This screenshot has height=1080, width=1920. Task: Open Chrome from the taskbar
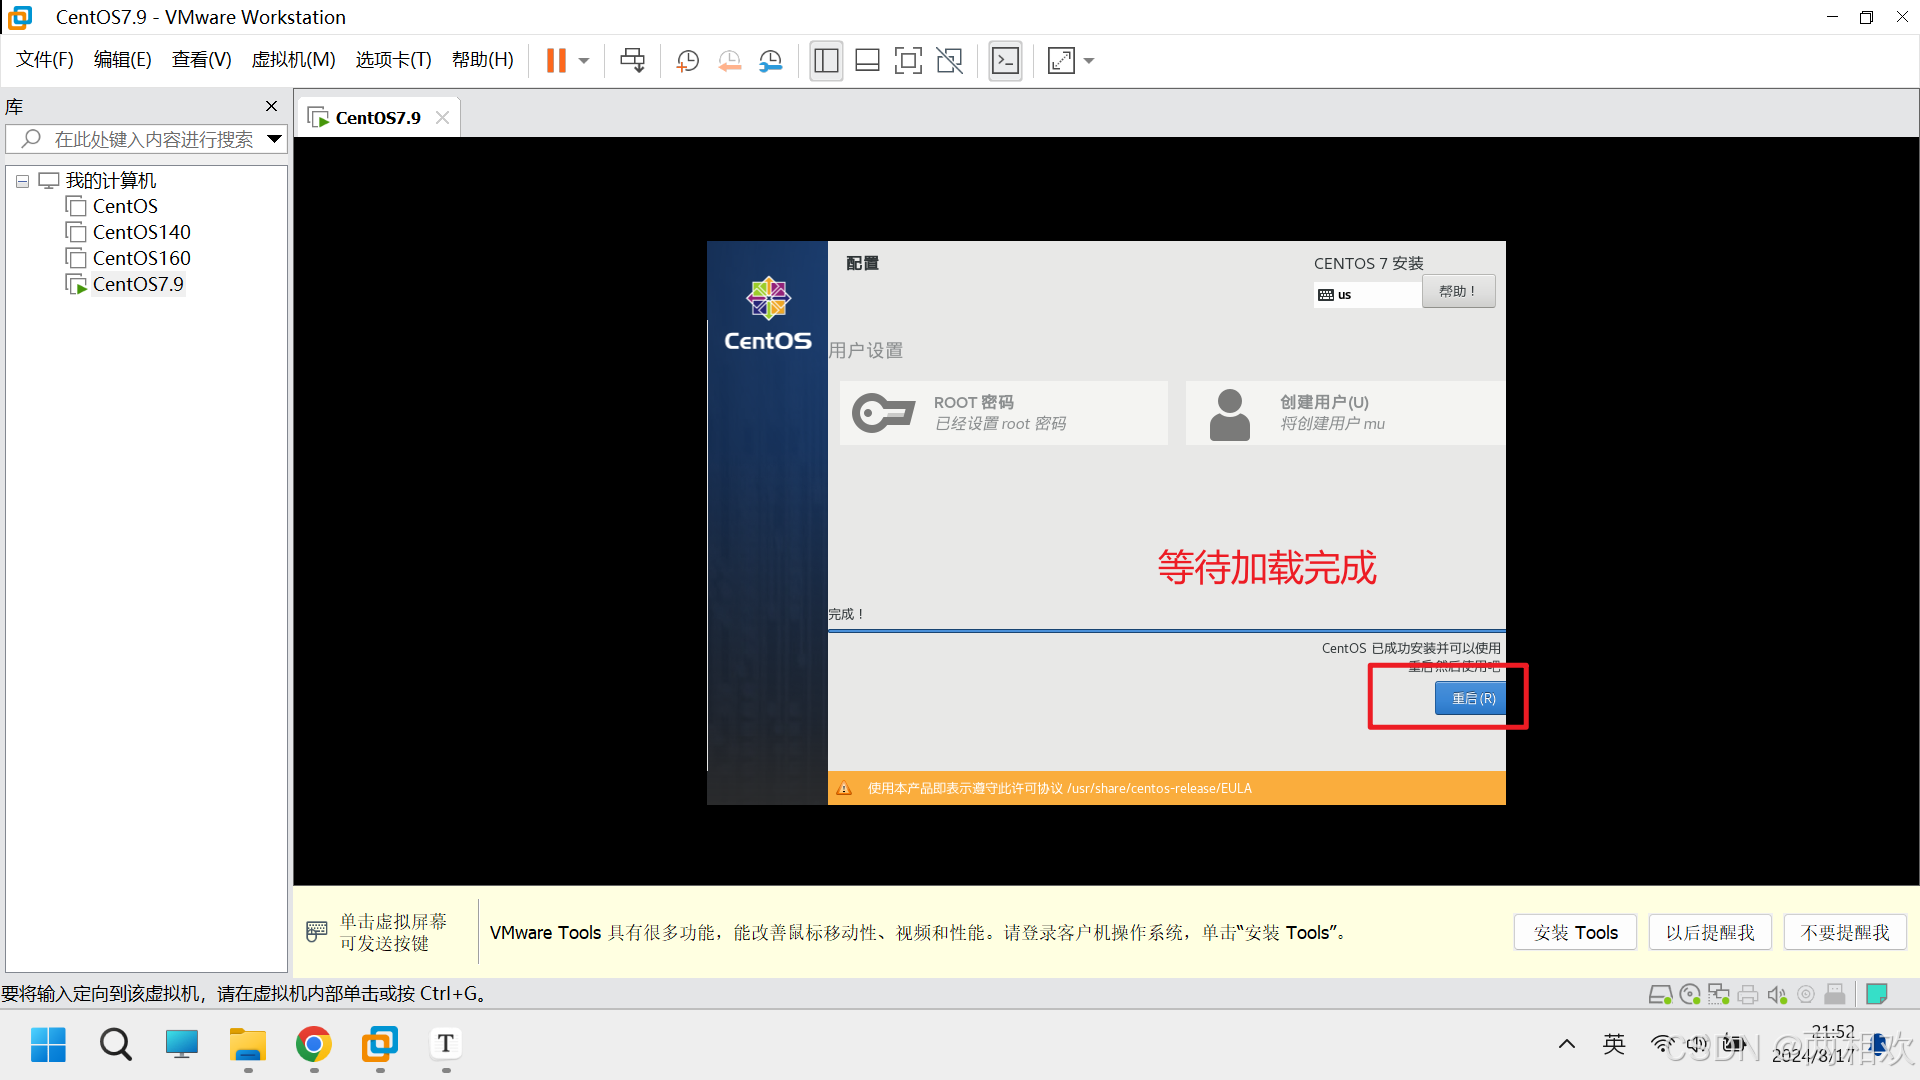coord(313,1045)
